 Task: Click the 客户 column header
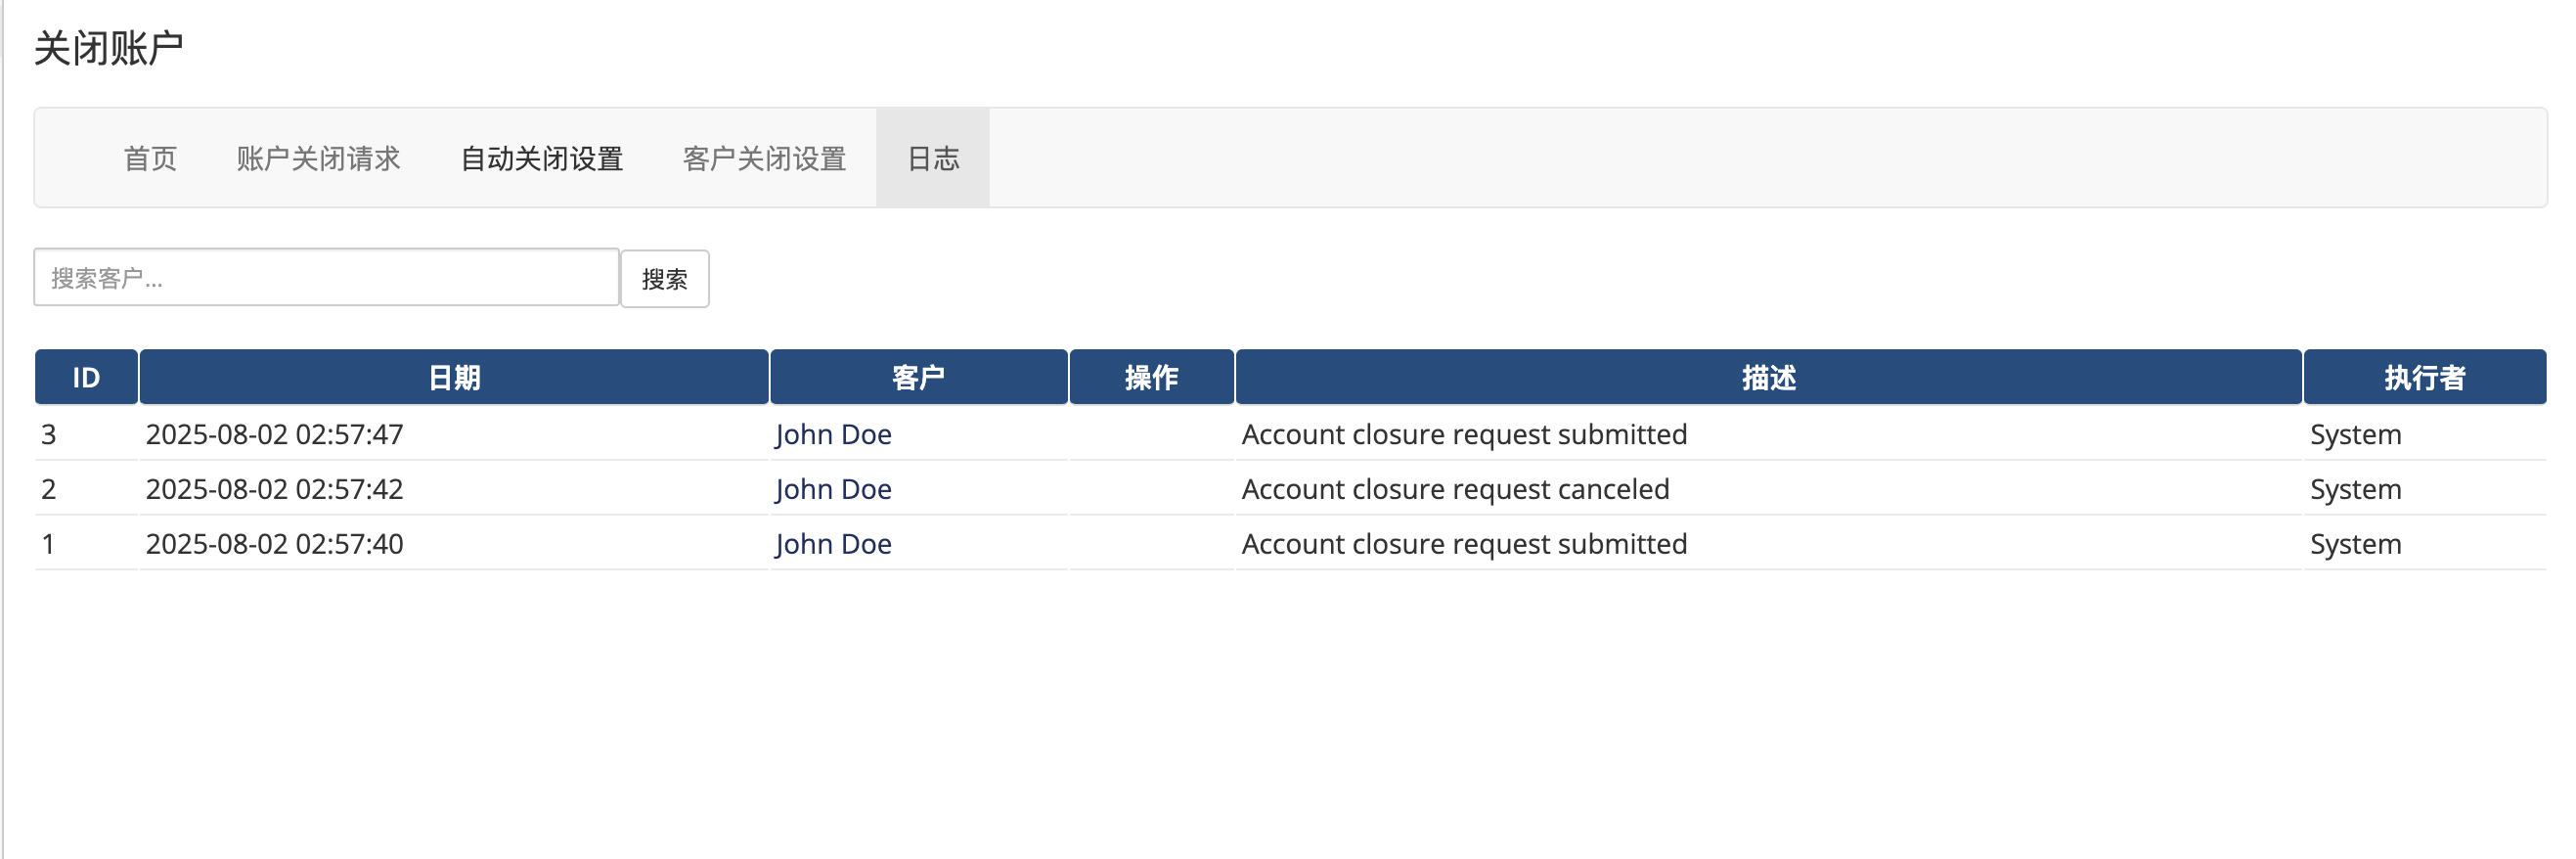coord(918,377)
